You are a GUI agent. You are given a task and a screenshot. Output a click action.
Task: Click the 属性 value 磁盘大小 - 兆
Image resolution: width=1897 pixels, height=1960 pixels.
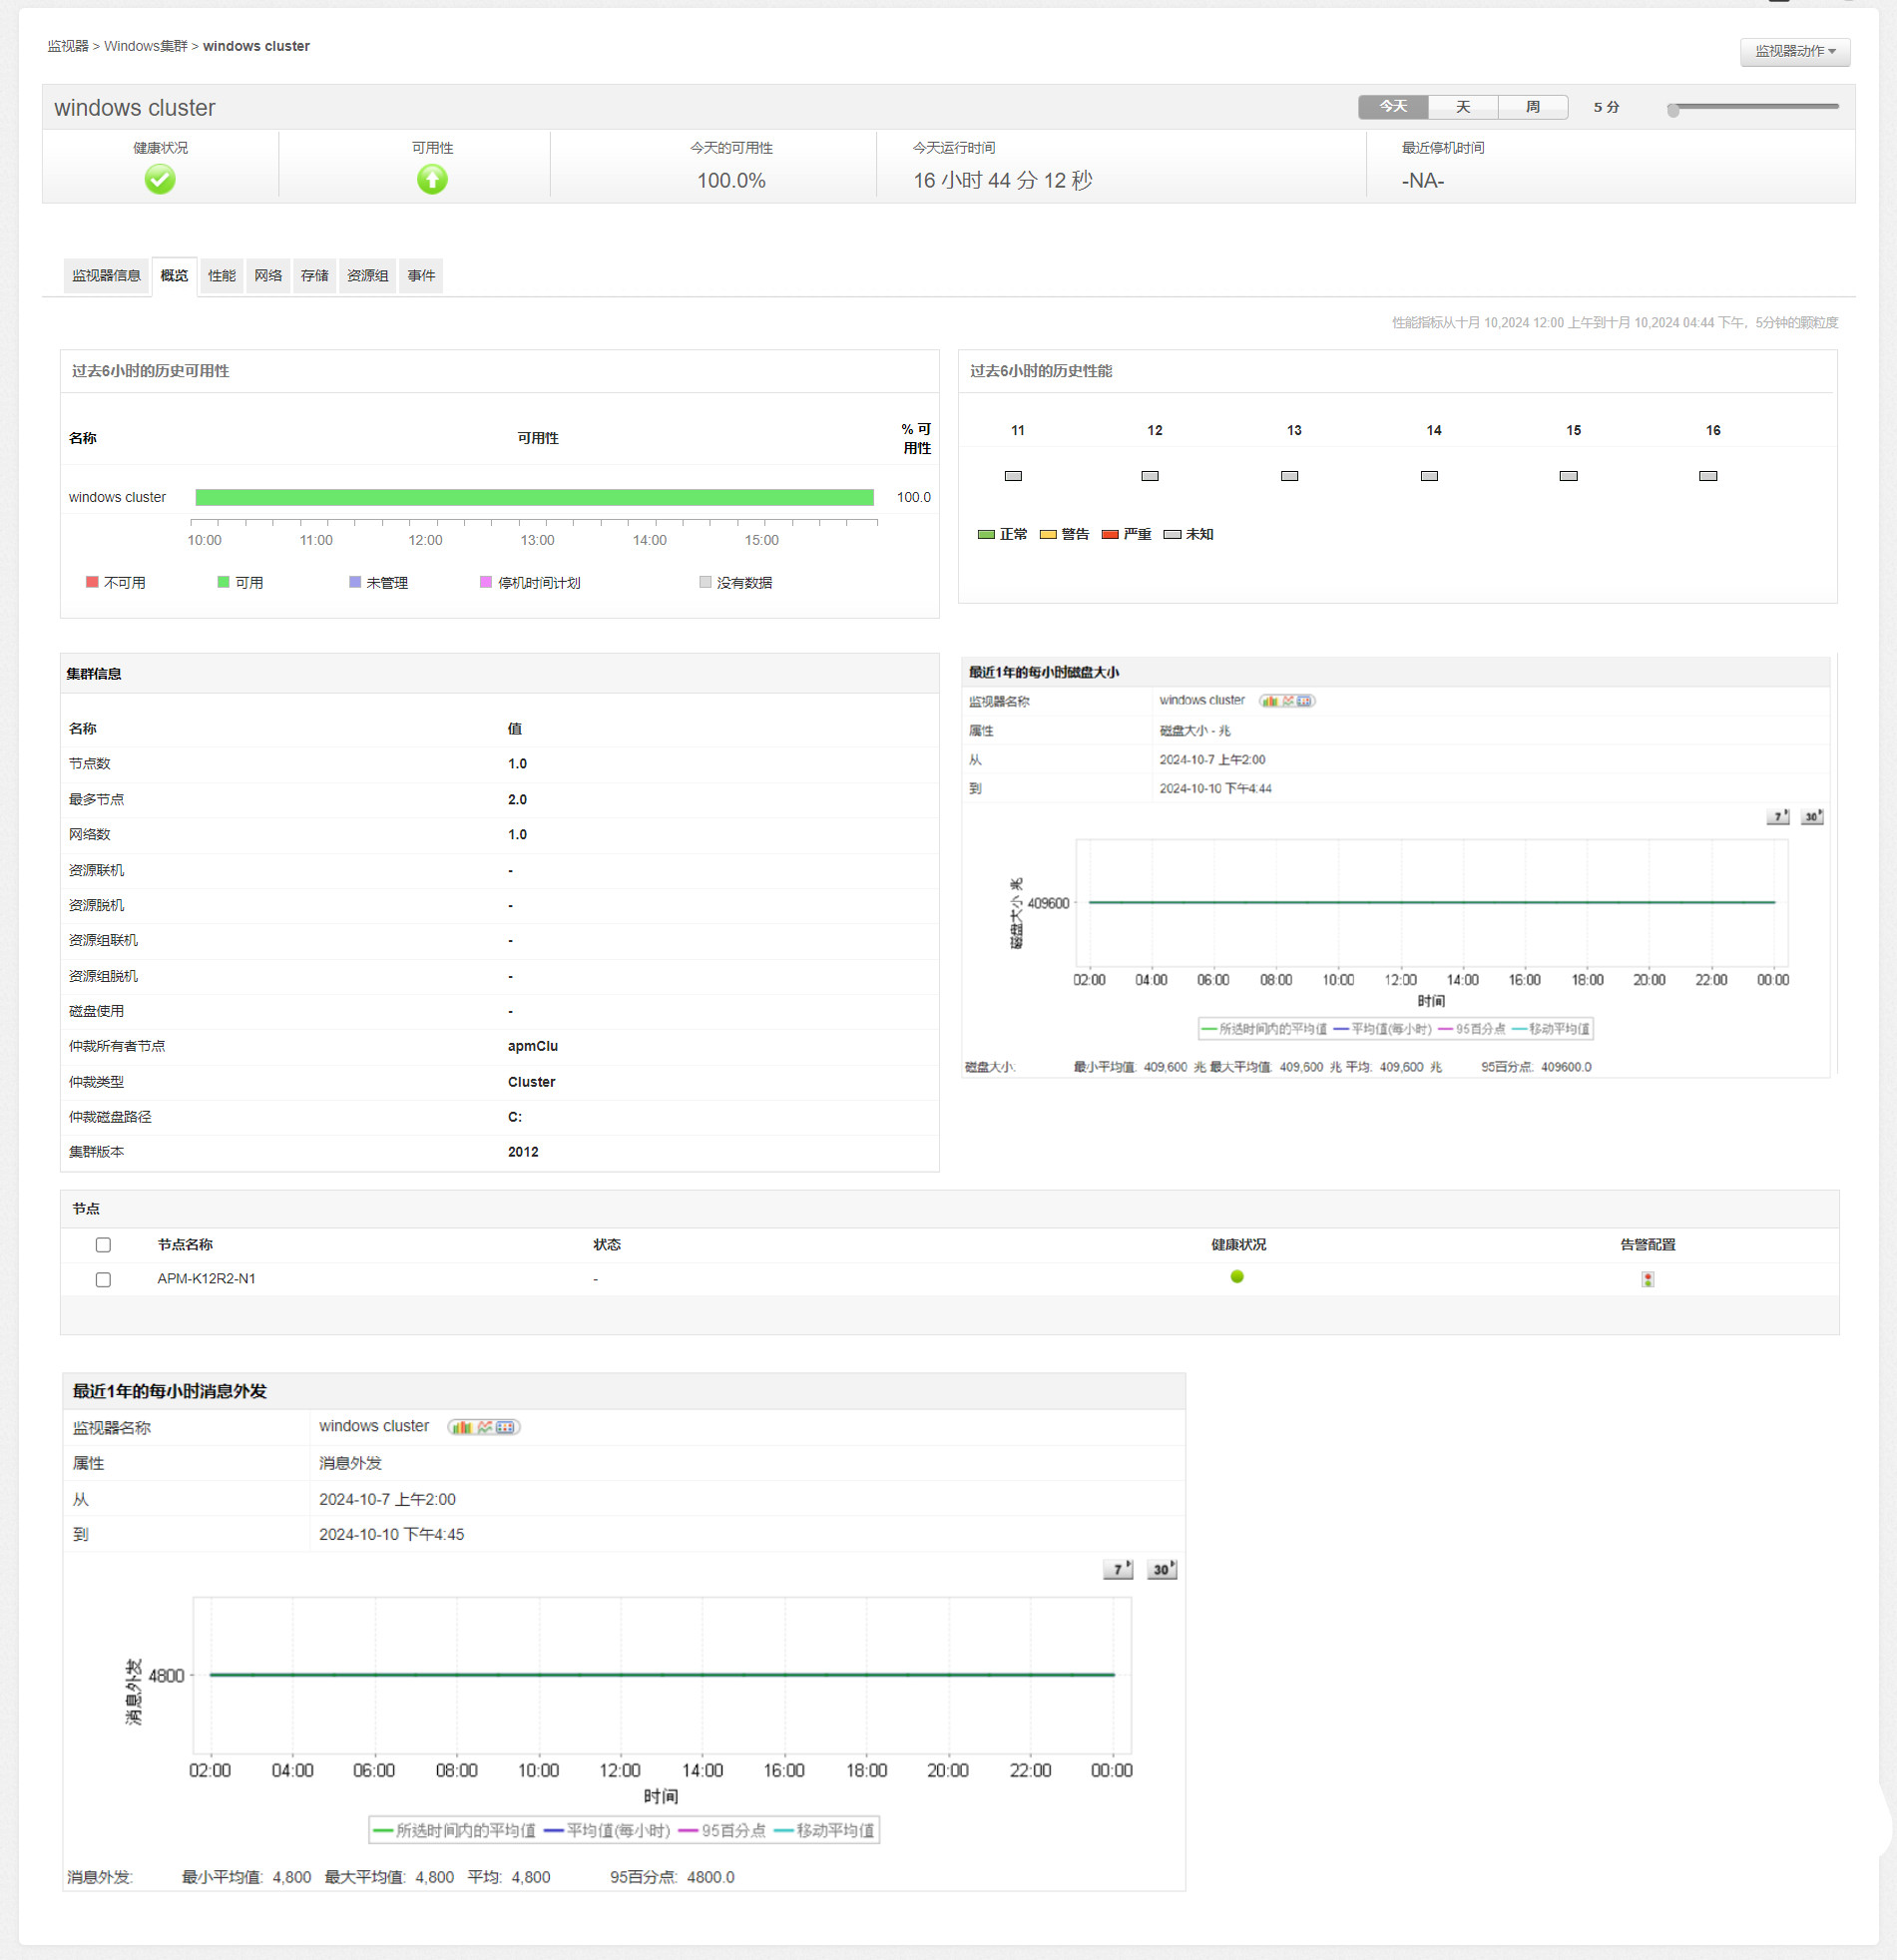coord(1195,731)
